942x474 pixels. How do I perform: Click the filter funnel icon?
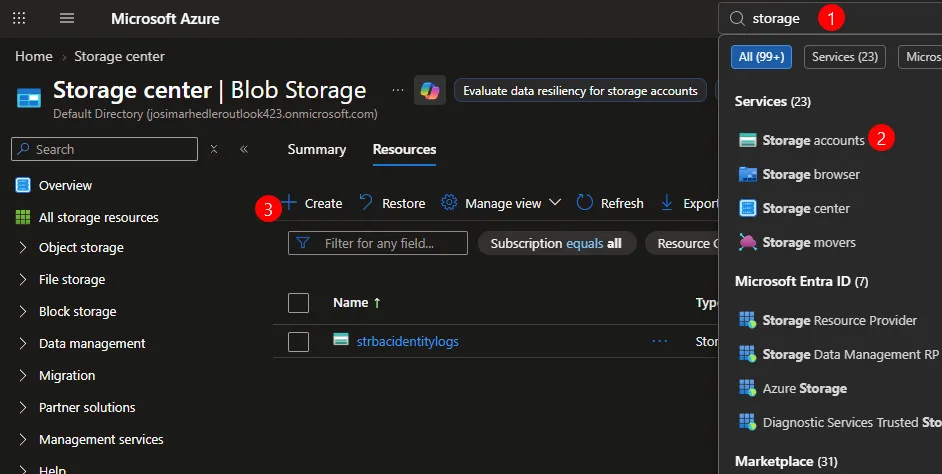coord(303,243)
